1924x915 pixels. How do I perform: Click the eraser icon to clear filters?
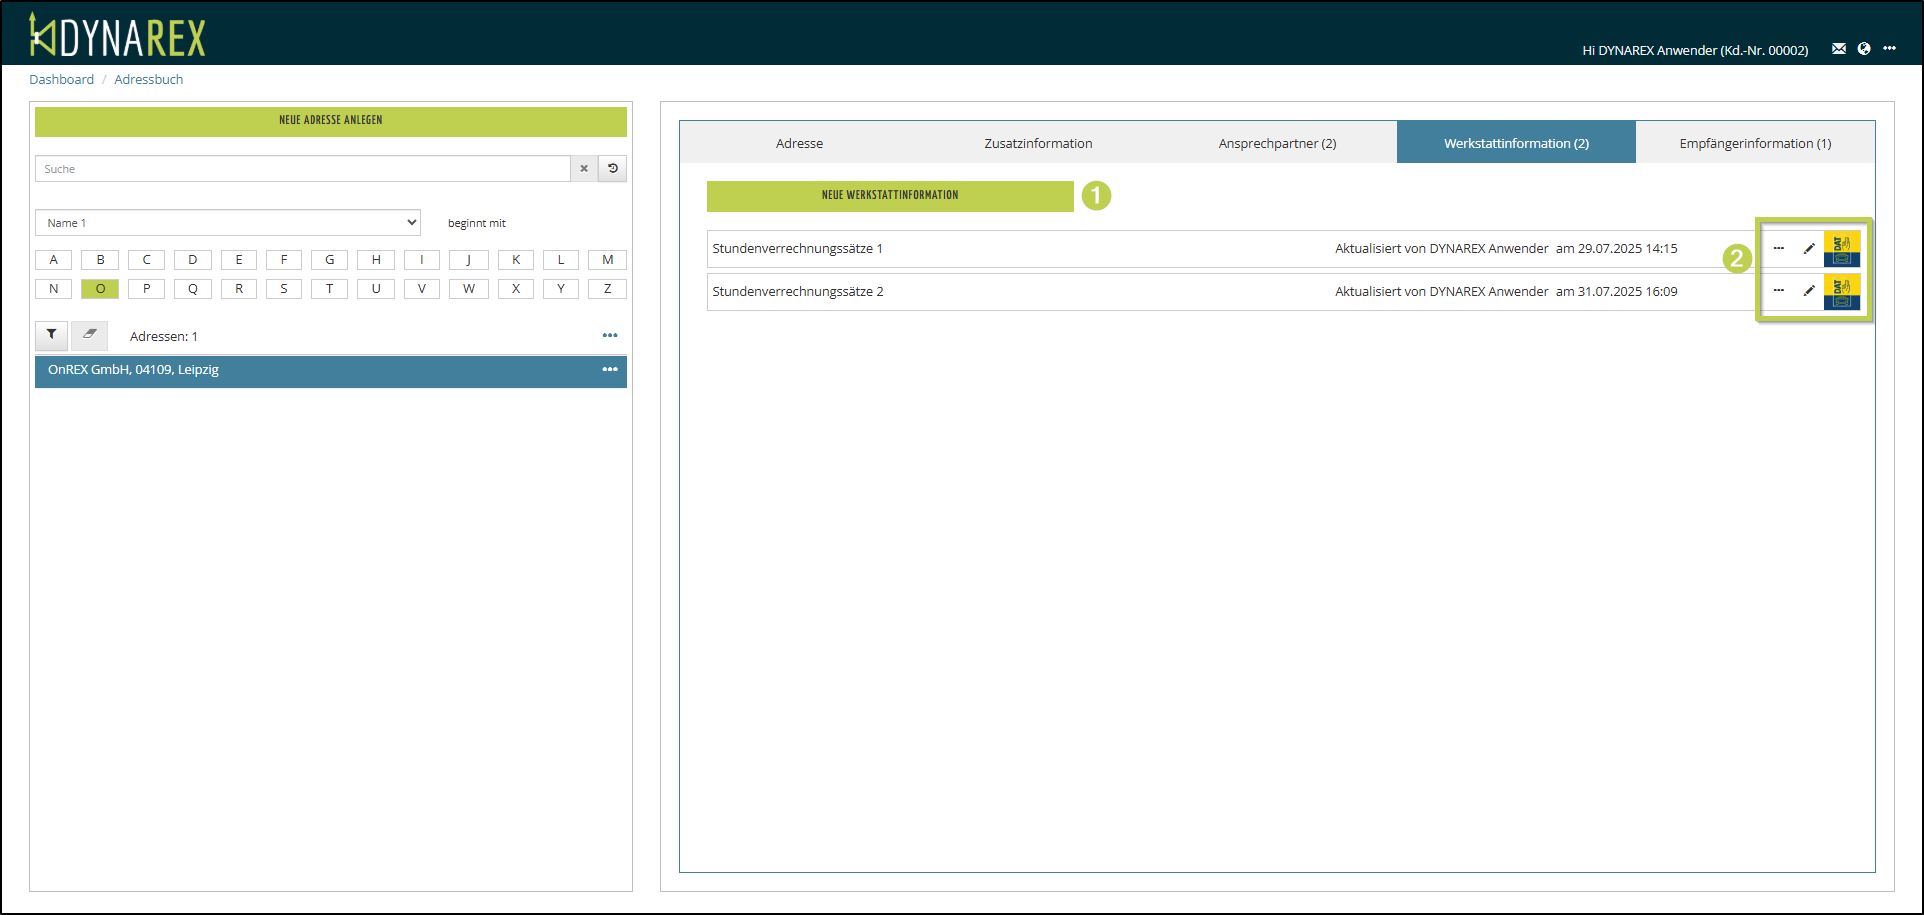[89, 335]
